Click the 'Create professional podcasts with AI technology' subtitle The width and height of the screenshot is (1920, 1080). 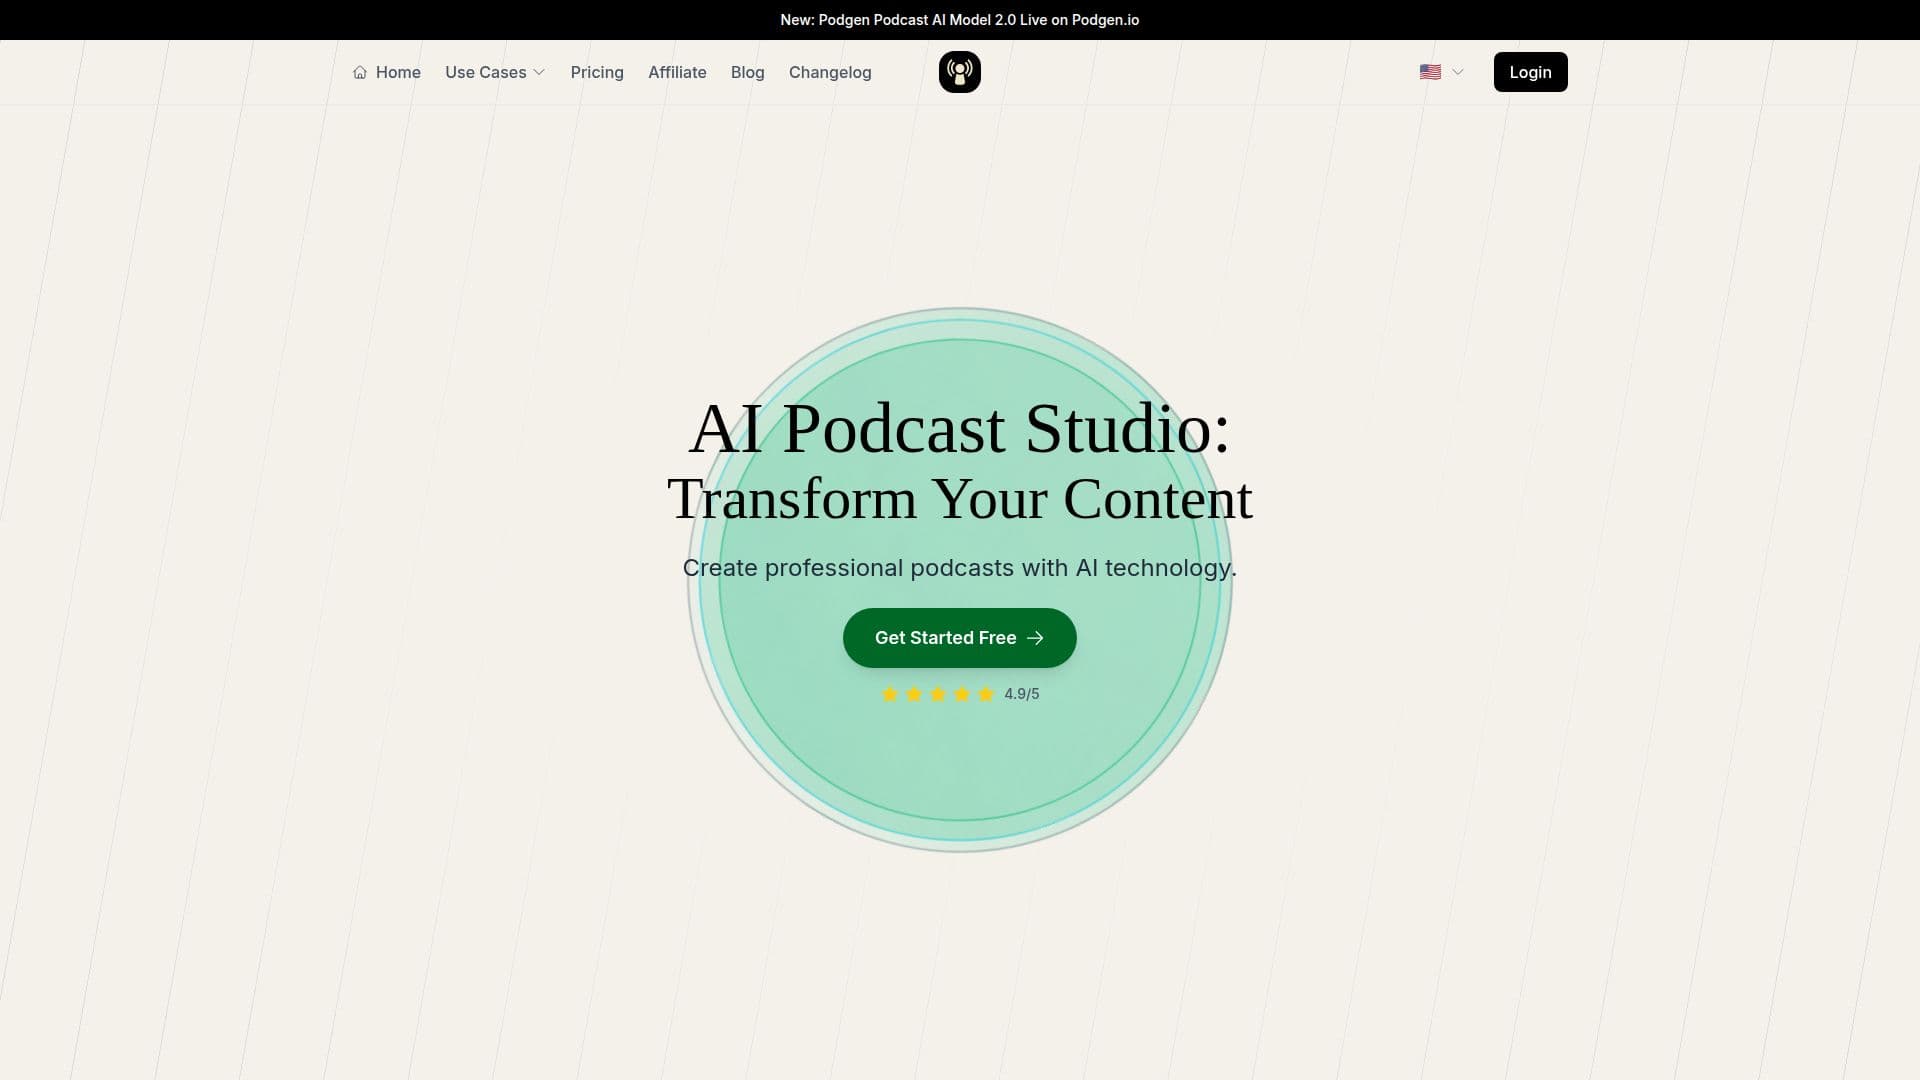(959, 568)
